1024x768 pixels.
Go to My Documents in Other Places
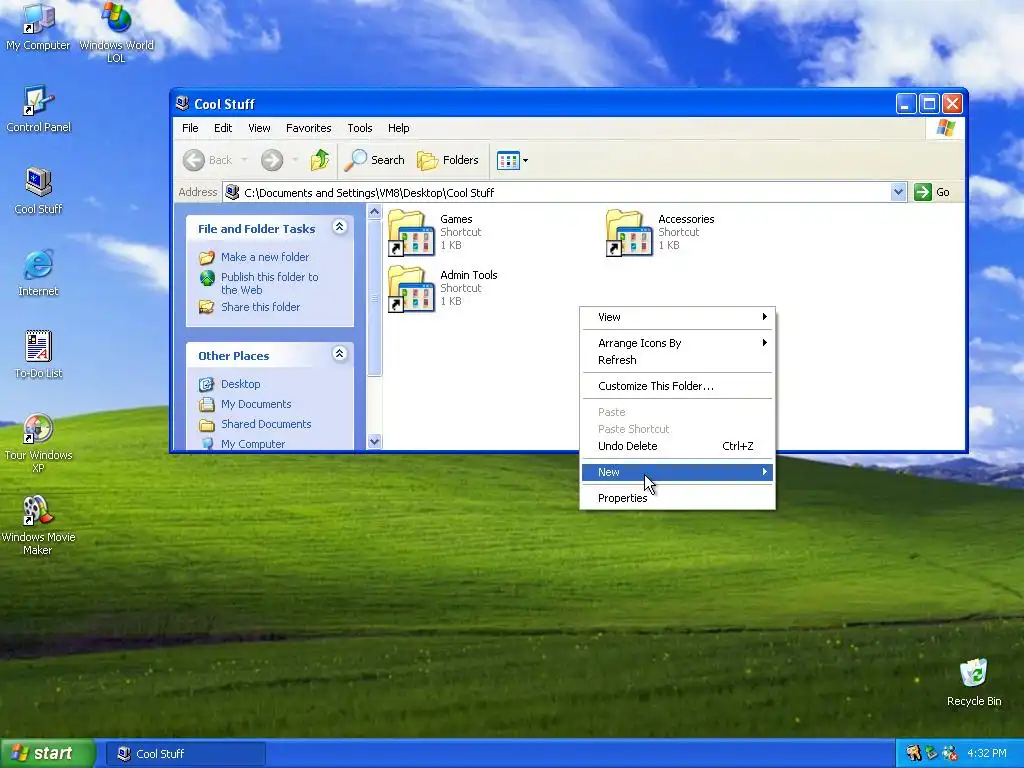click(256, 404)
